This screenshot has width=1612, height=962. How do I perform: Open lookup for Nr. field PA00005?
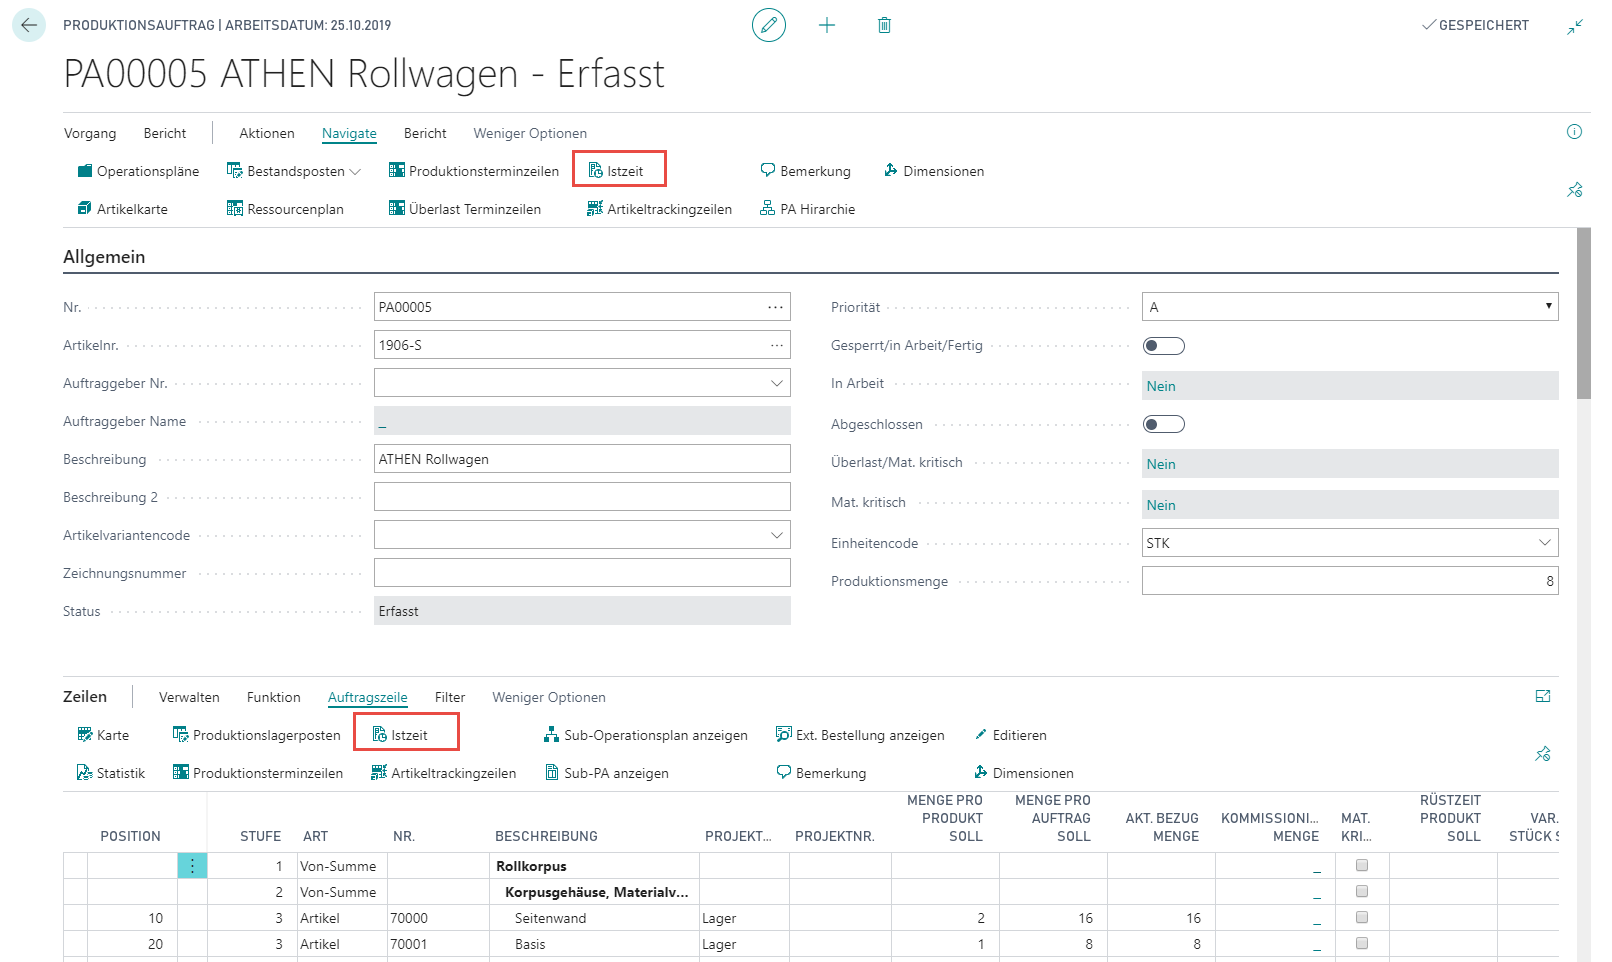[x=776, y=307]
